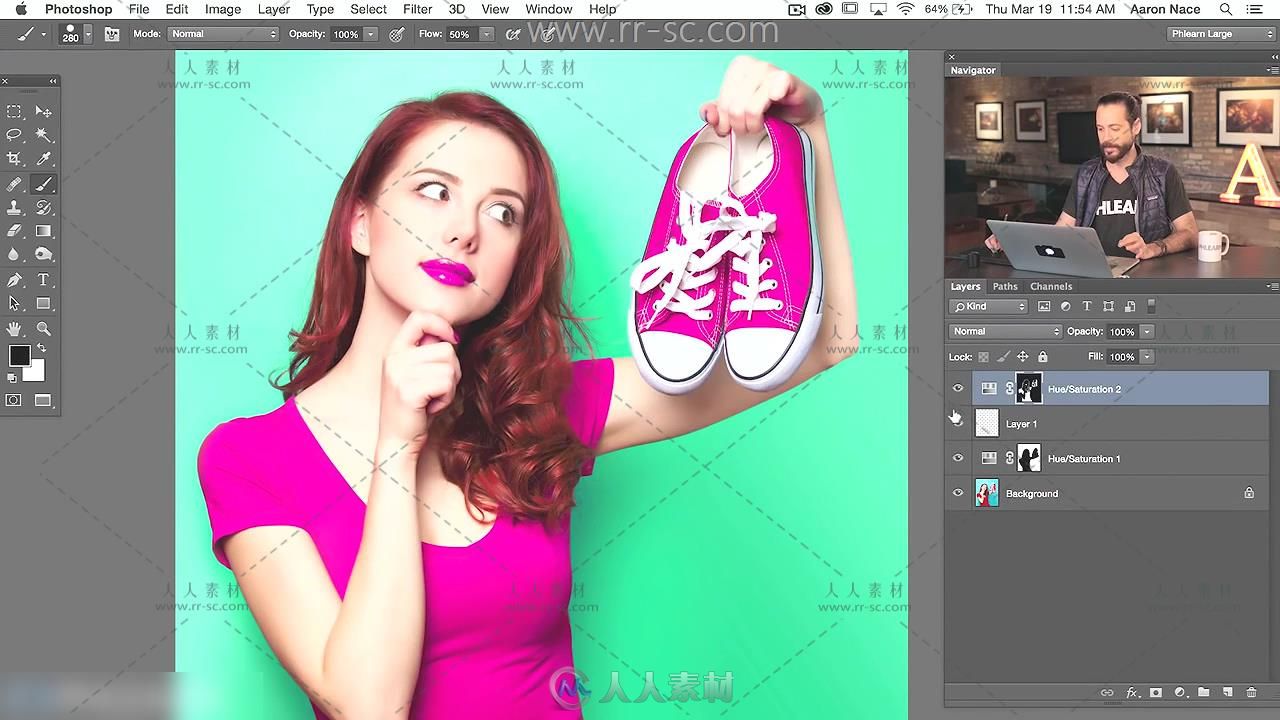The image size is (1280, 720).
Task: Select the Eraser tool
Action: point(14,231)
